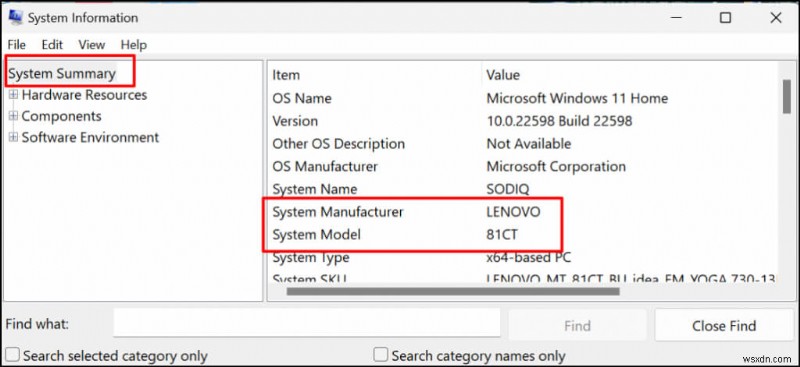This screenshot has height=367, width=800.
Task: Open the Help menu
Action: (134, 45)
